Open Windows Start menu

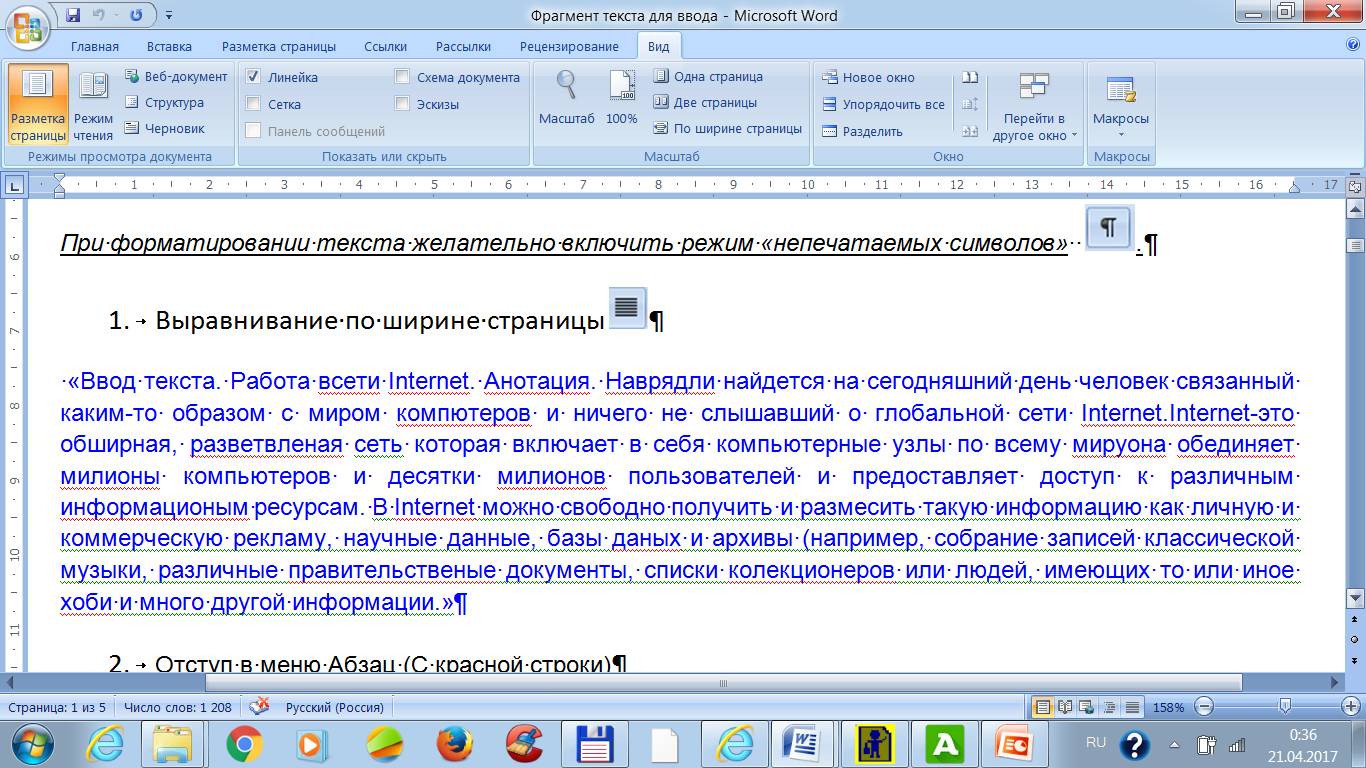coord(32,744)
